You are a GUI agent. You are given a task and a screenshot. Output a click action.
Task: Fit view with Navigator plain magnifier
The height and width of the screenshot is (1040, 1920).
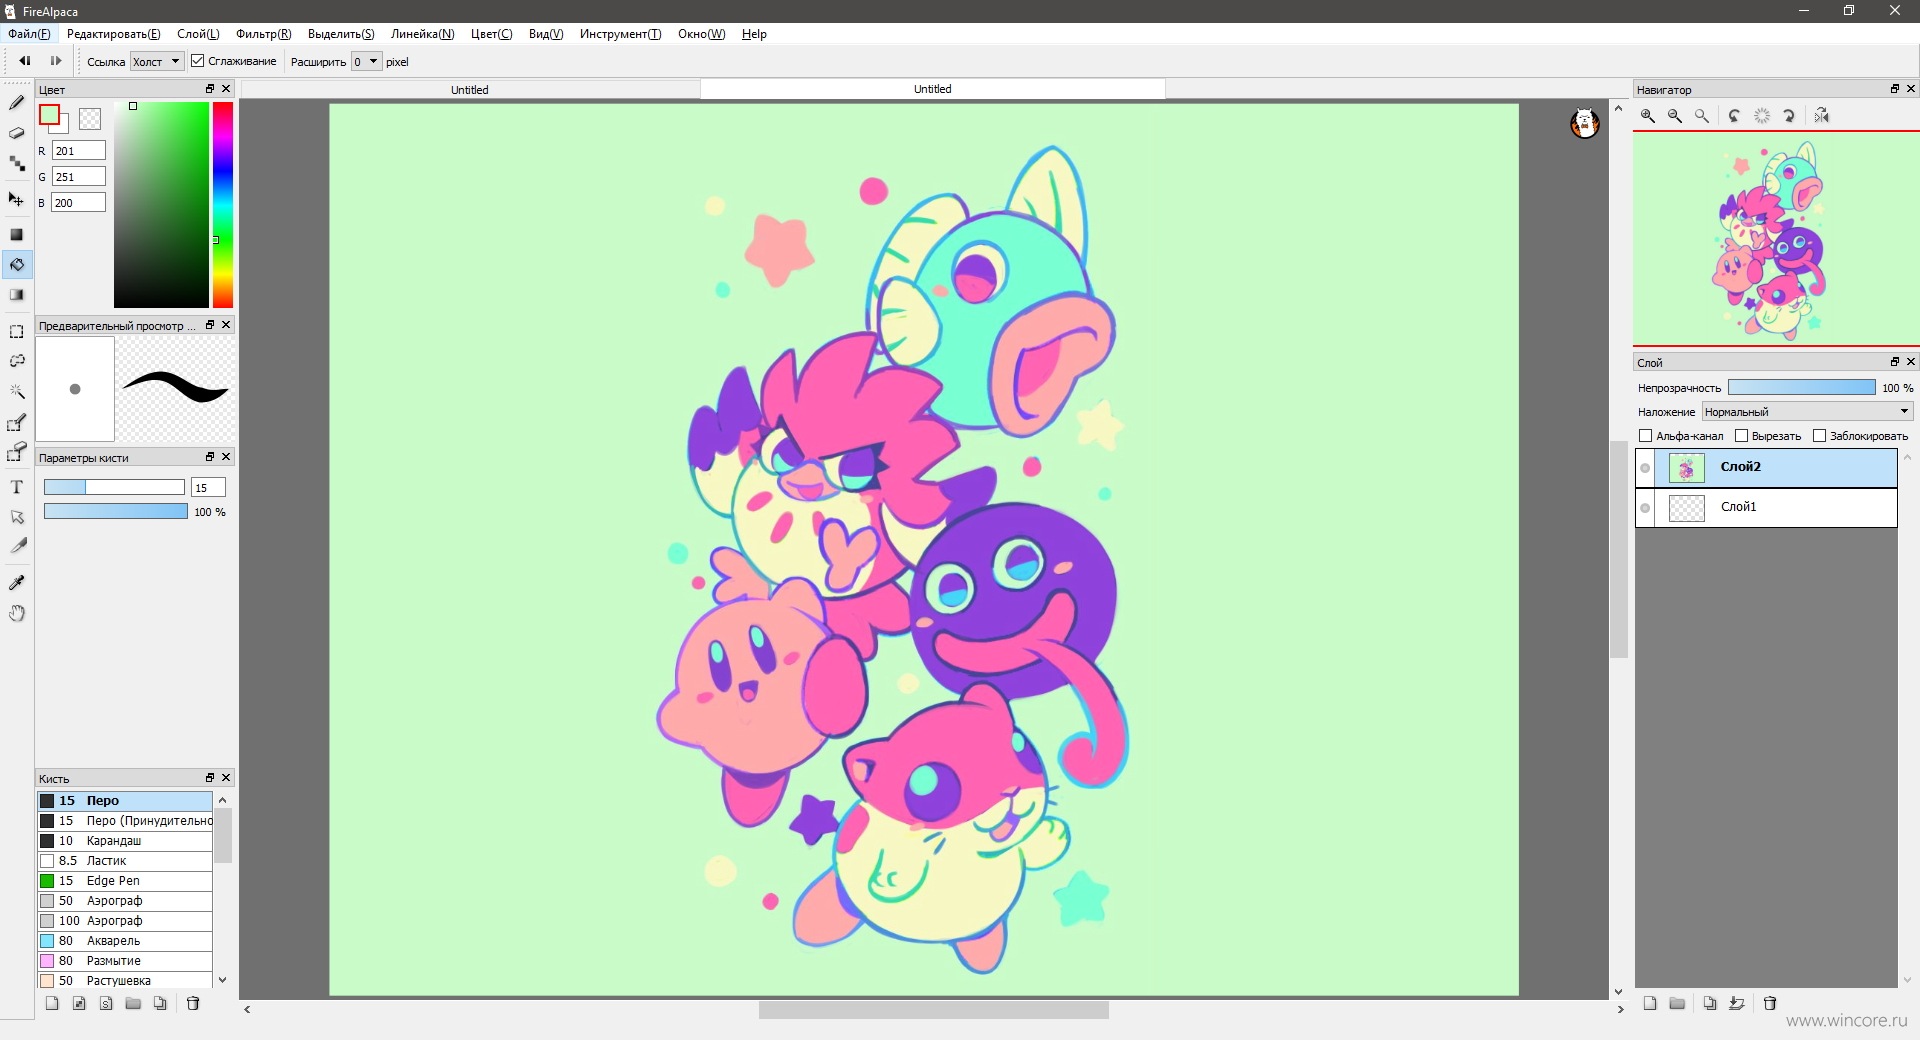(1702, 116)
